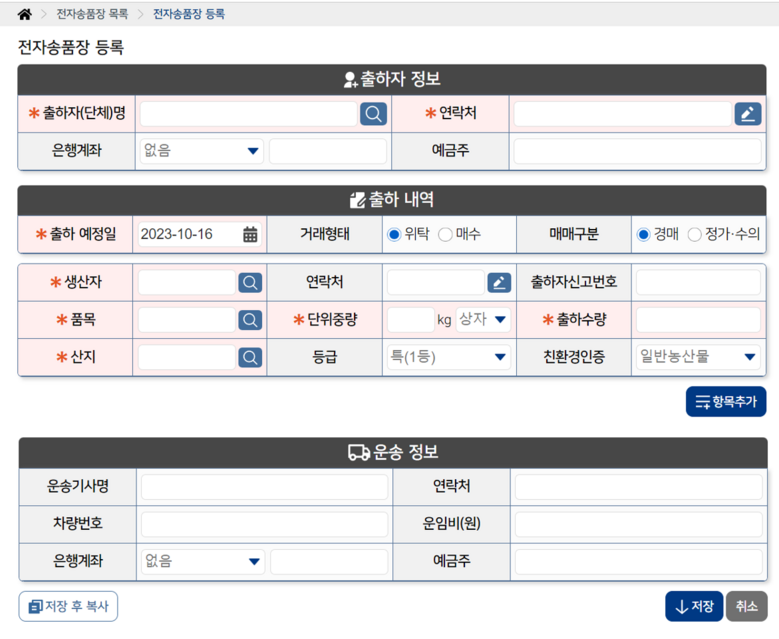Focus shipper 연락처 input field
Screen dimensions: 779x639
click(623, 114)
